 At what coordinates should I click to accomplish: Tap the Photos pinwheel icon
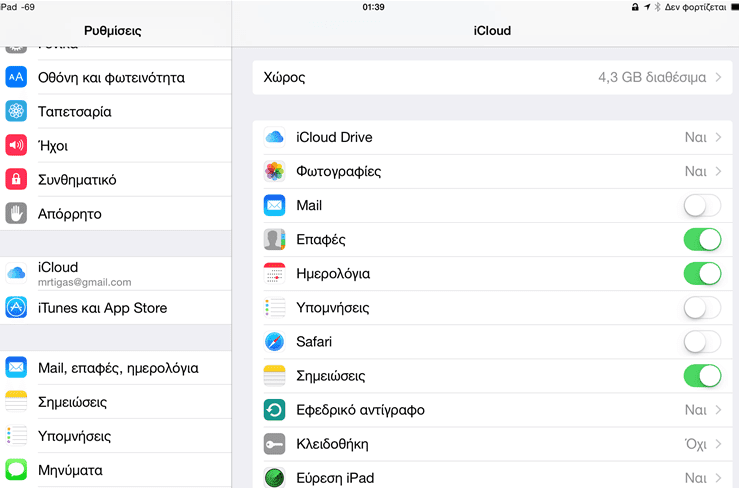274,171
